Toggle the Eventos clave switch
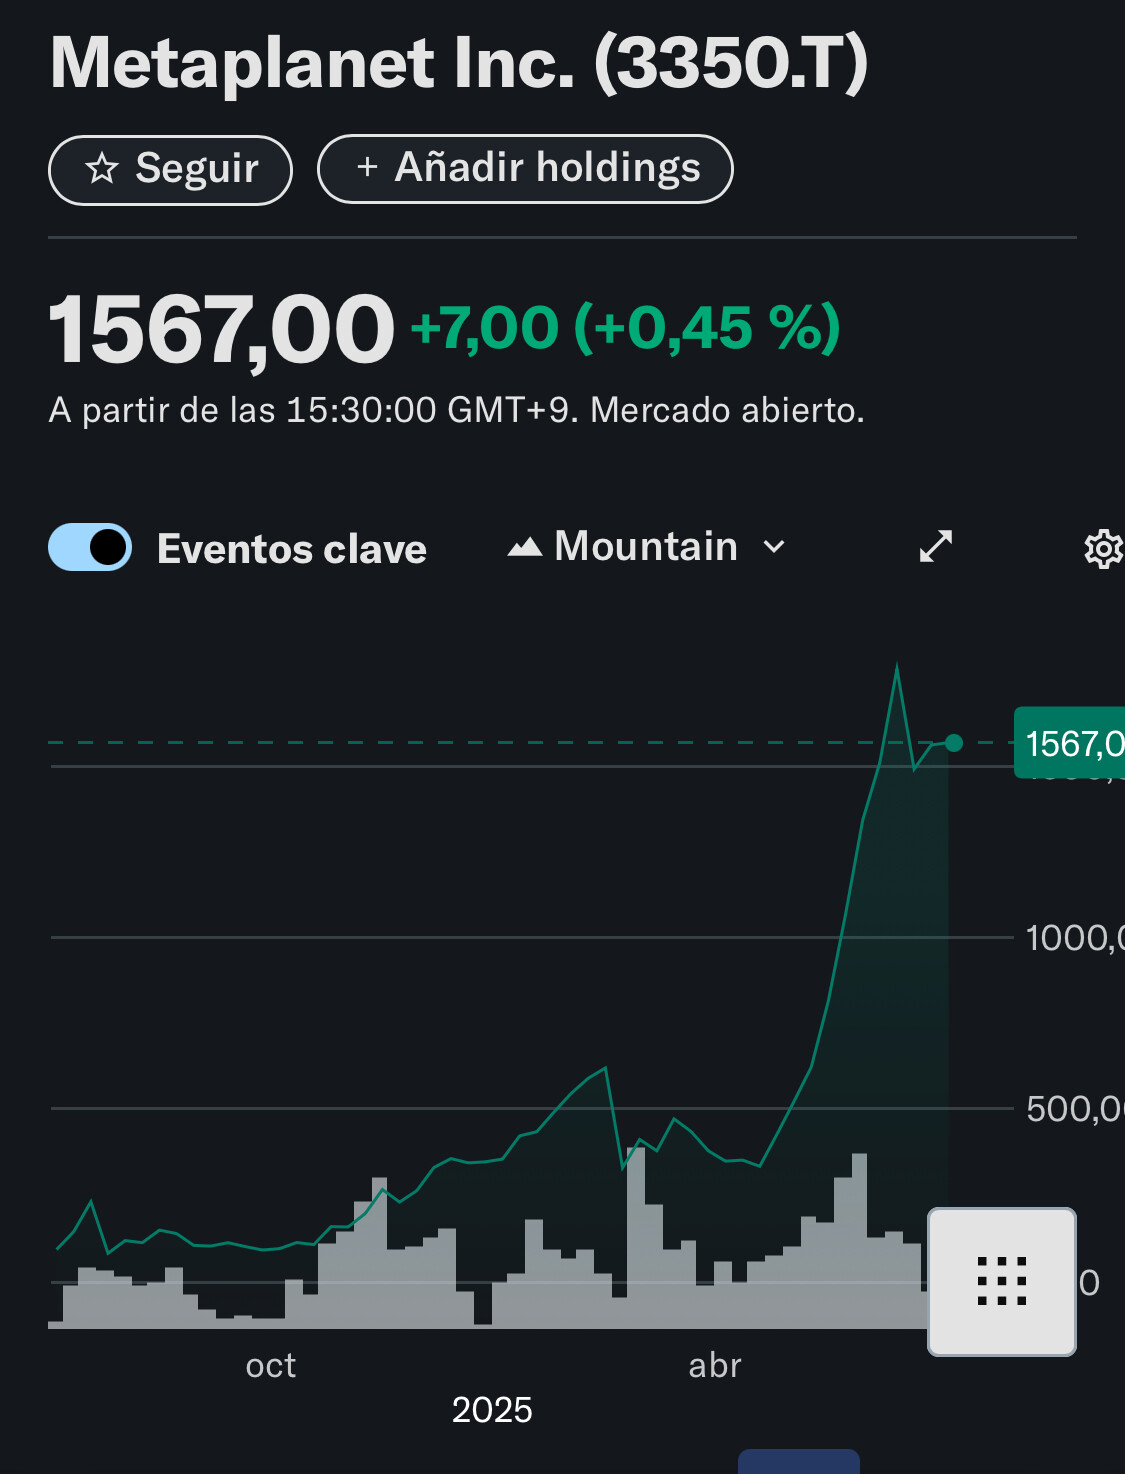1125x1474 pixels. point(90,547)
